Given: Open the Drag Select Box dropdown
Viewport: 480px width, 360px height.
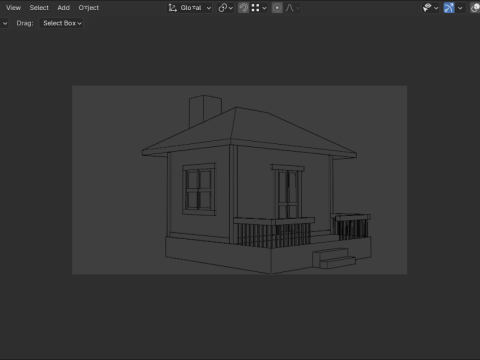Looking at the screenshot, I should (x=62, y=23).
